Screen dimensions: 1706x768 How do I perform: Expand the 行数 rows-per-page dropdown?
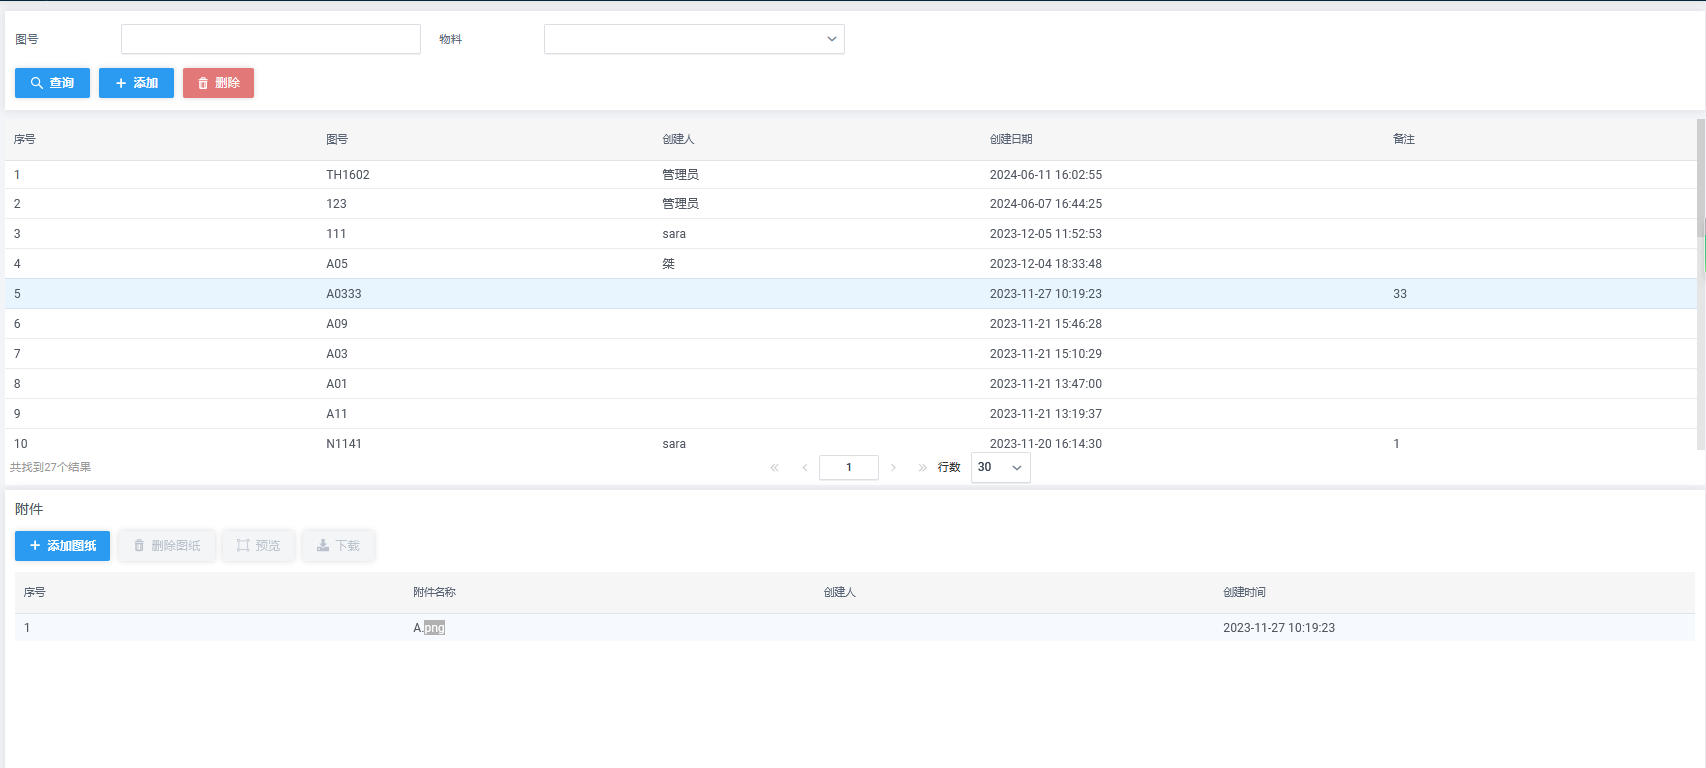click(1000, 468)
